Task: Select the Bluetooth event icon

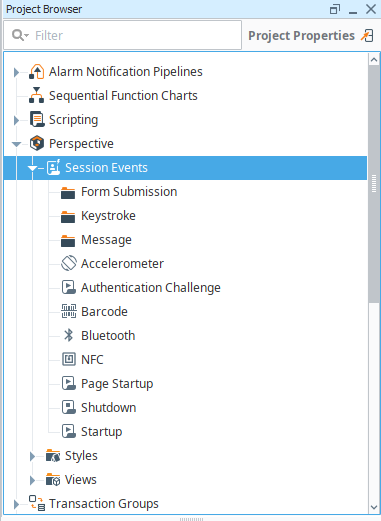Action: tap(69, 335)
